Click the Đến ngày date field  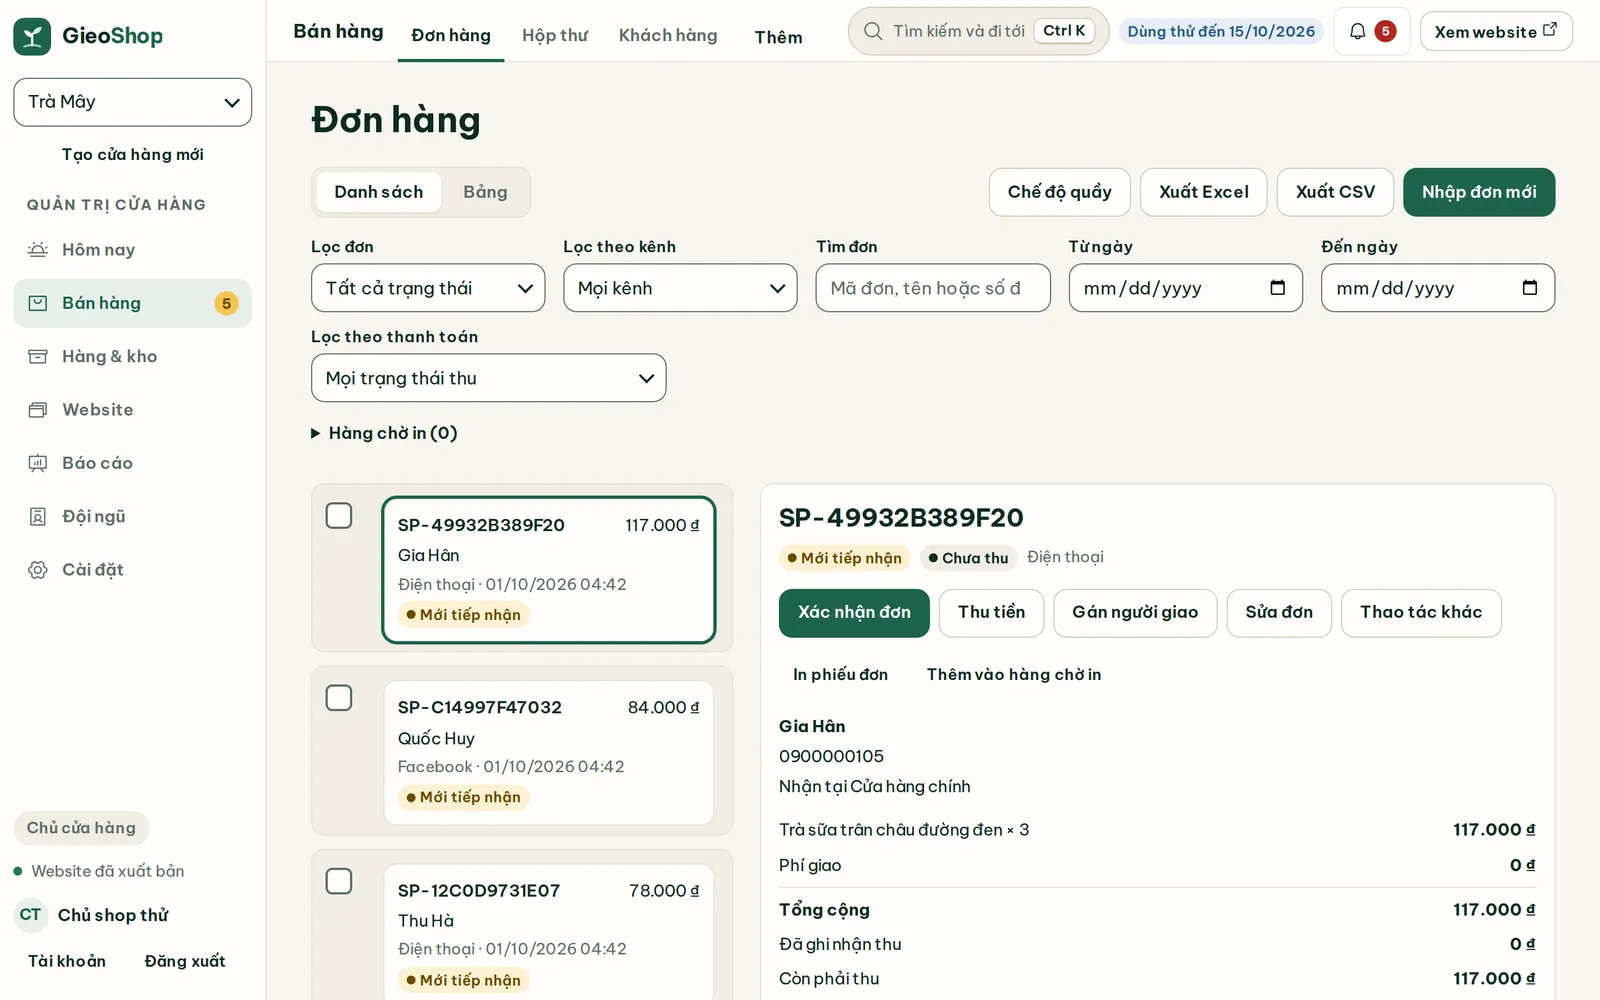pos(1437,288)
